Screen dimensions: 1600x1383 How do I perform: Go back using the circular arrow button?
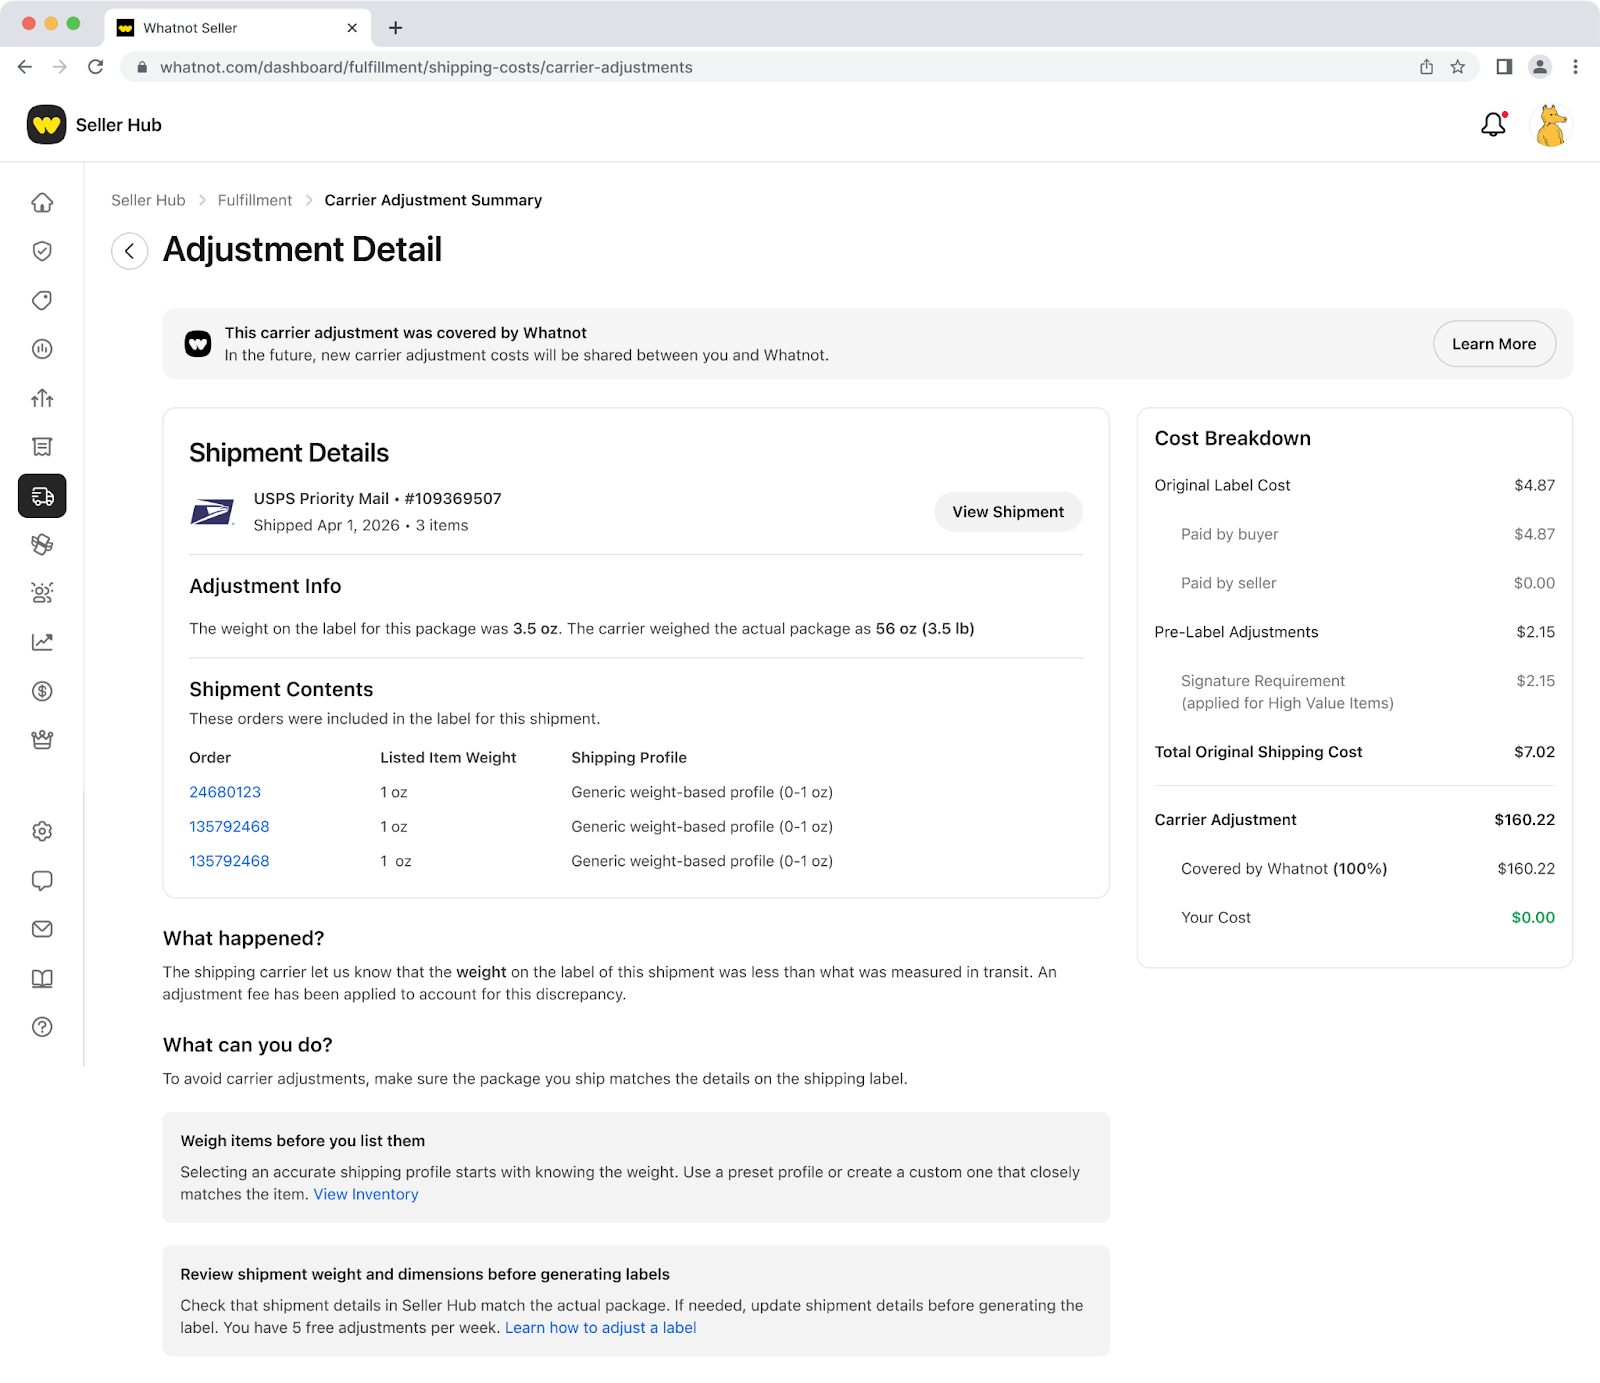point(130,251)
